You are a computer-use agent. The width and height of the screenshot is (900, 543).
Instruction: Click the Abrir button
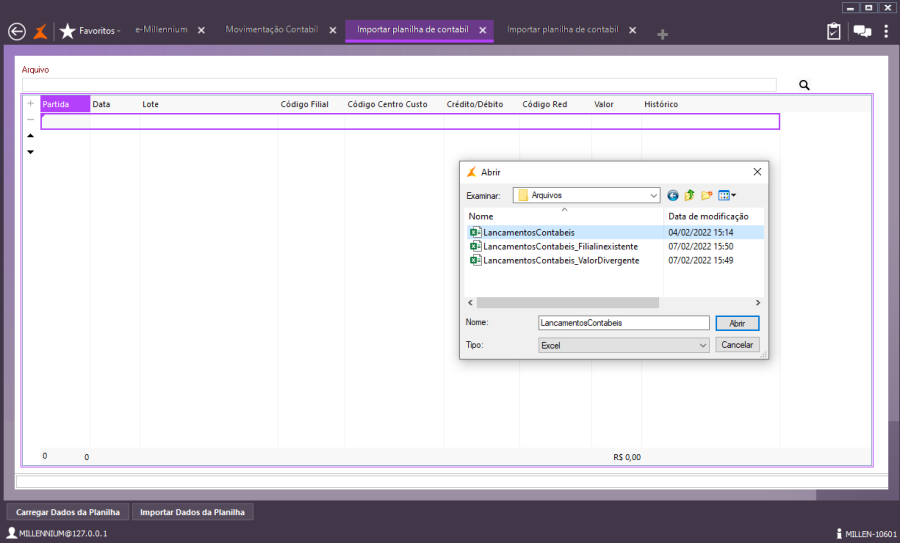click(x=737, y=323)
